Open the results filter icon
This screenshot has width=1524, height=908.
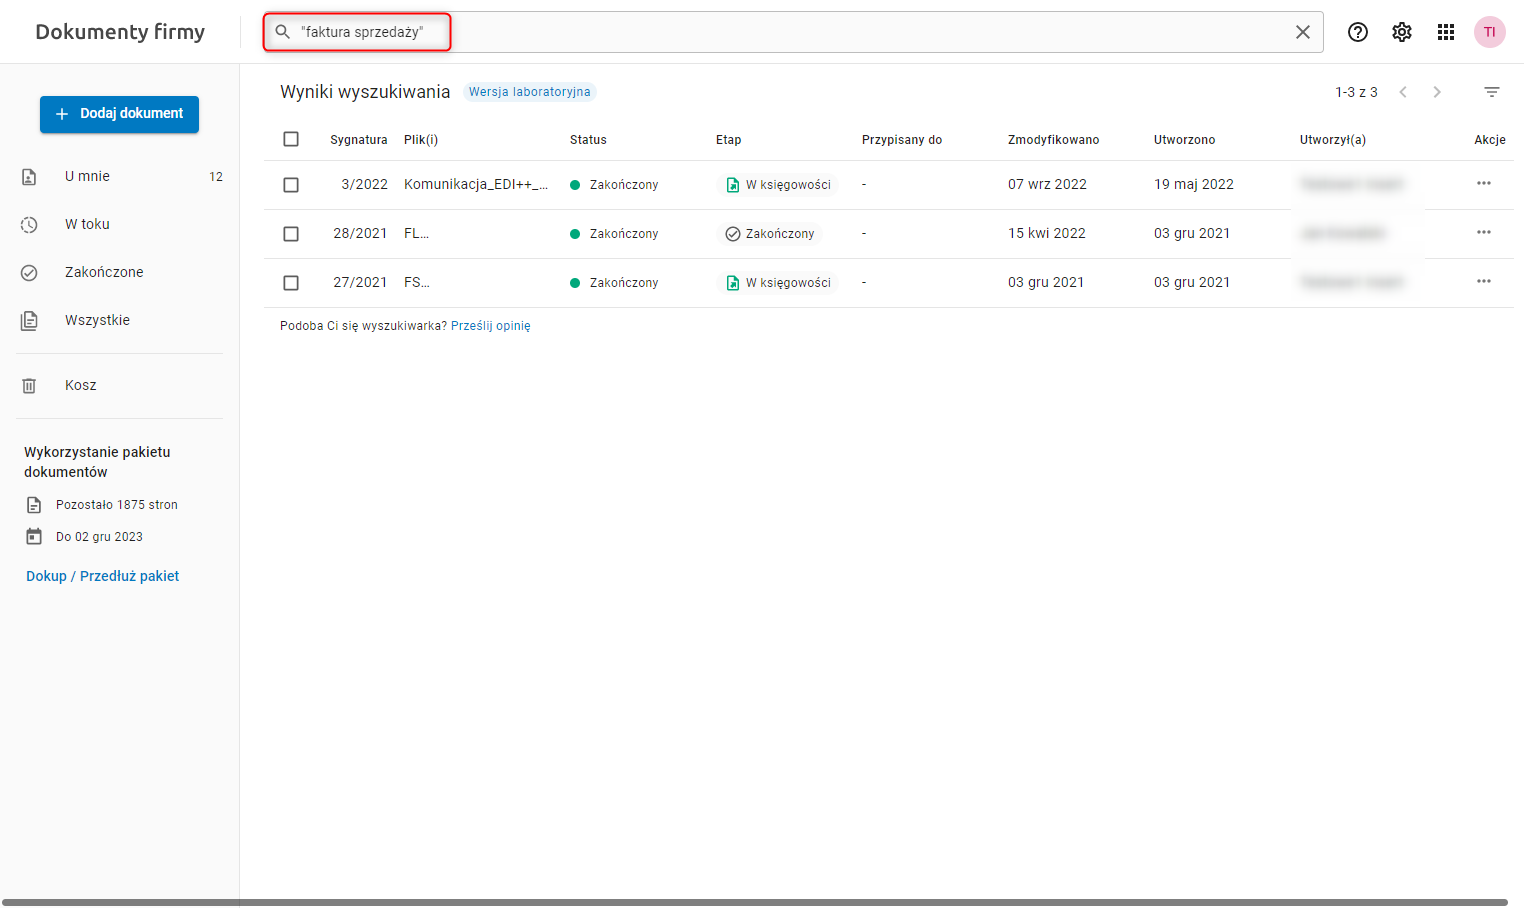pyautogui.click(x=1492, y=92)
